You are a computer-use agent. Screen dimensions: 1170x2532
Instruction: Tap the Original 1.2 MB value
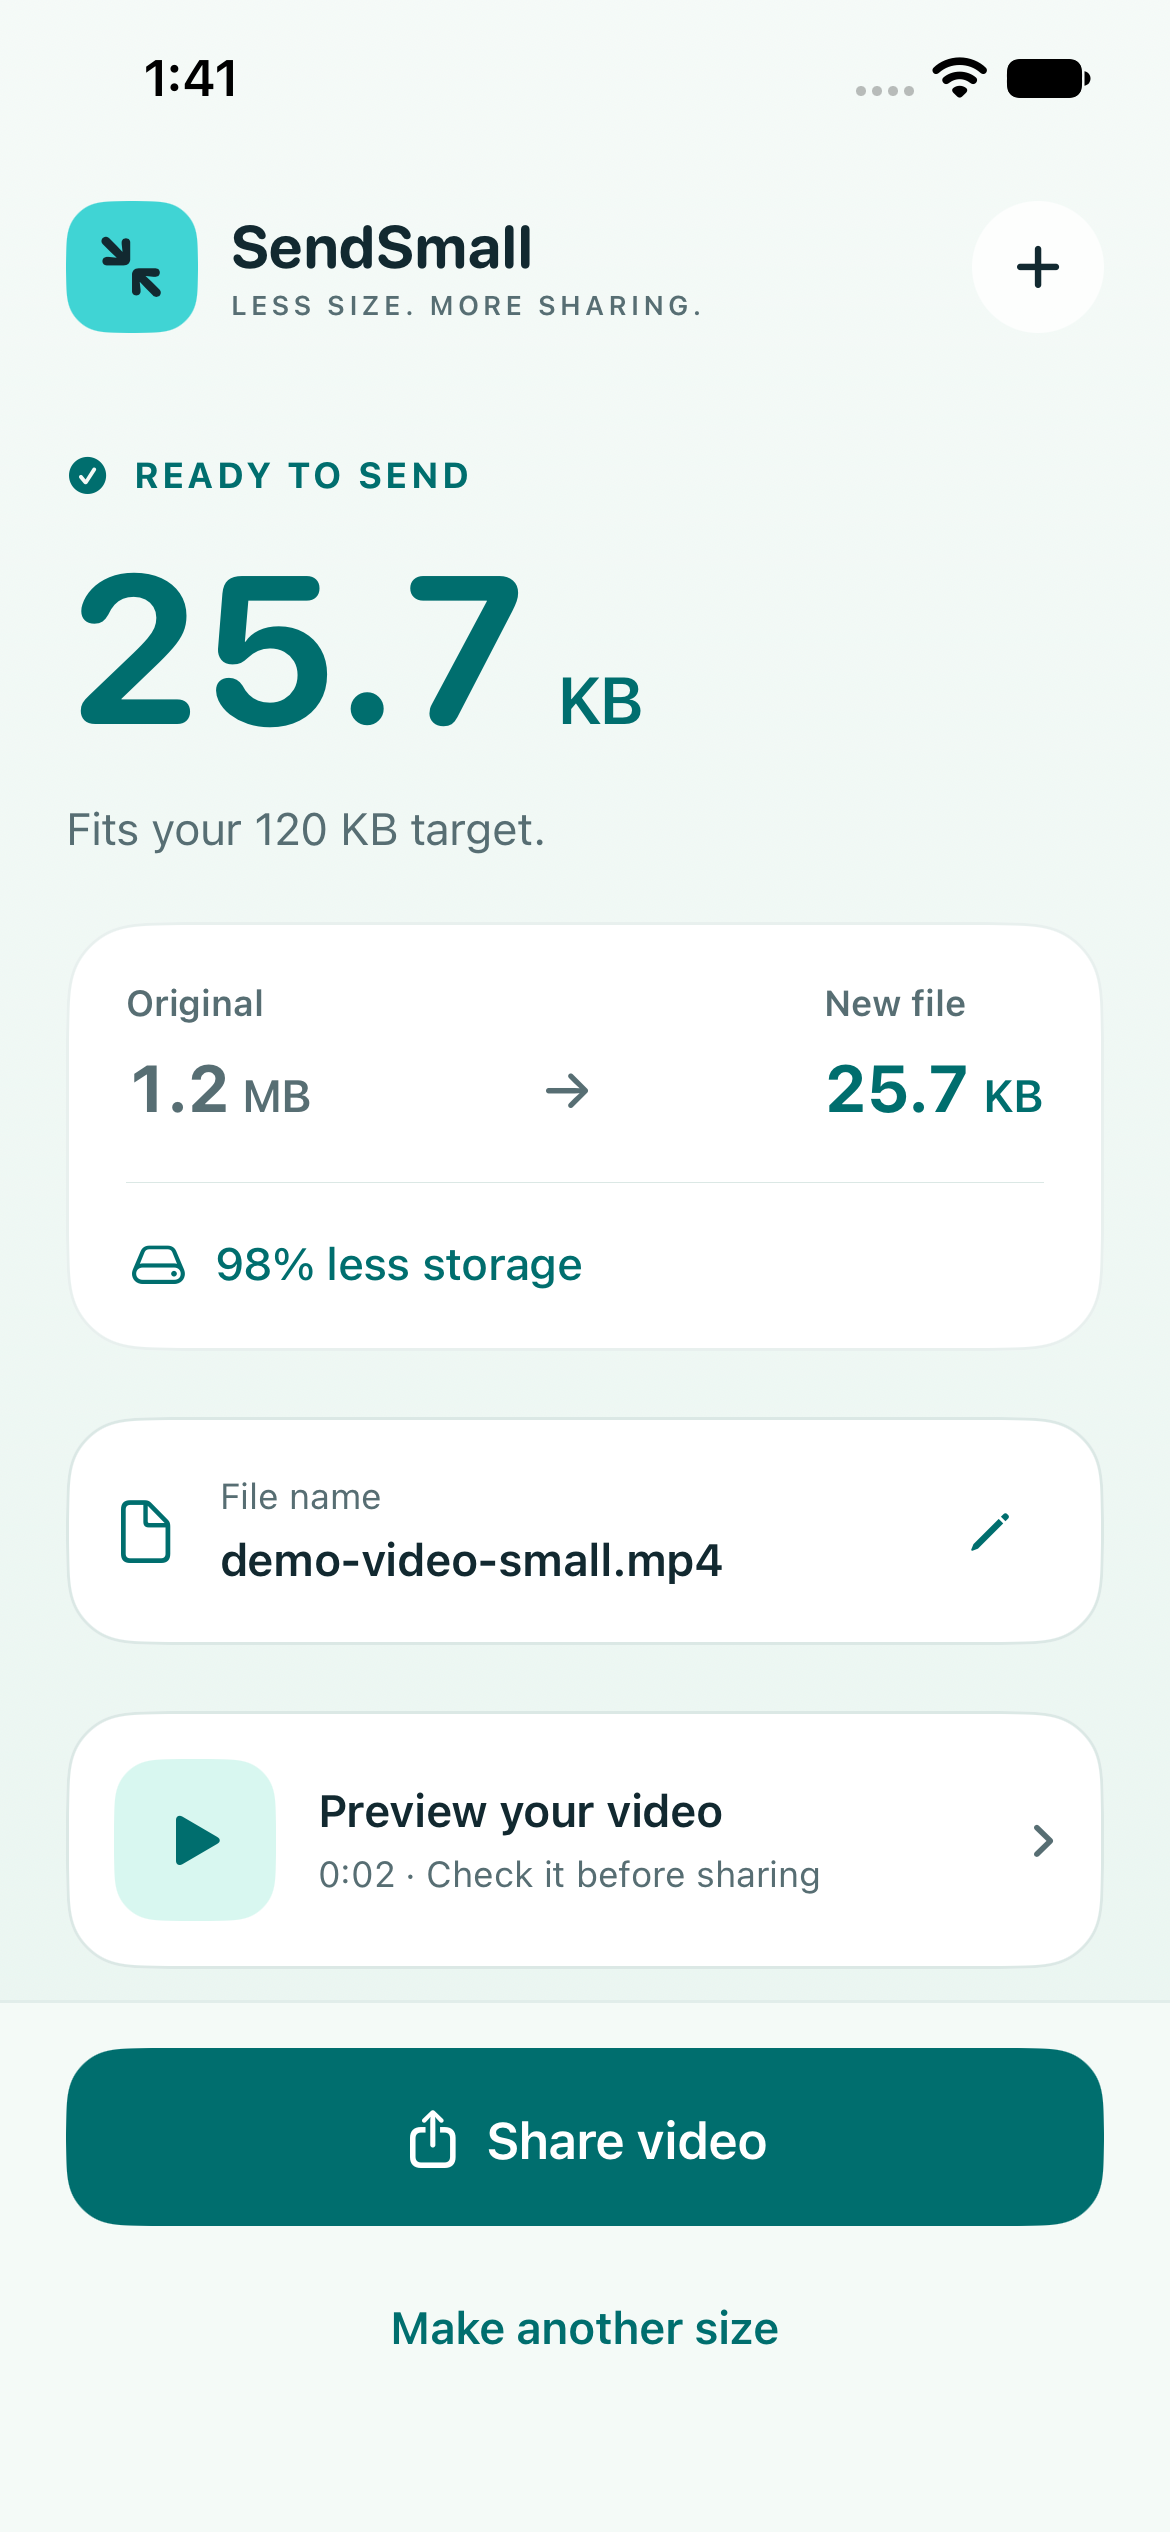(220, 1090)
